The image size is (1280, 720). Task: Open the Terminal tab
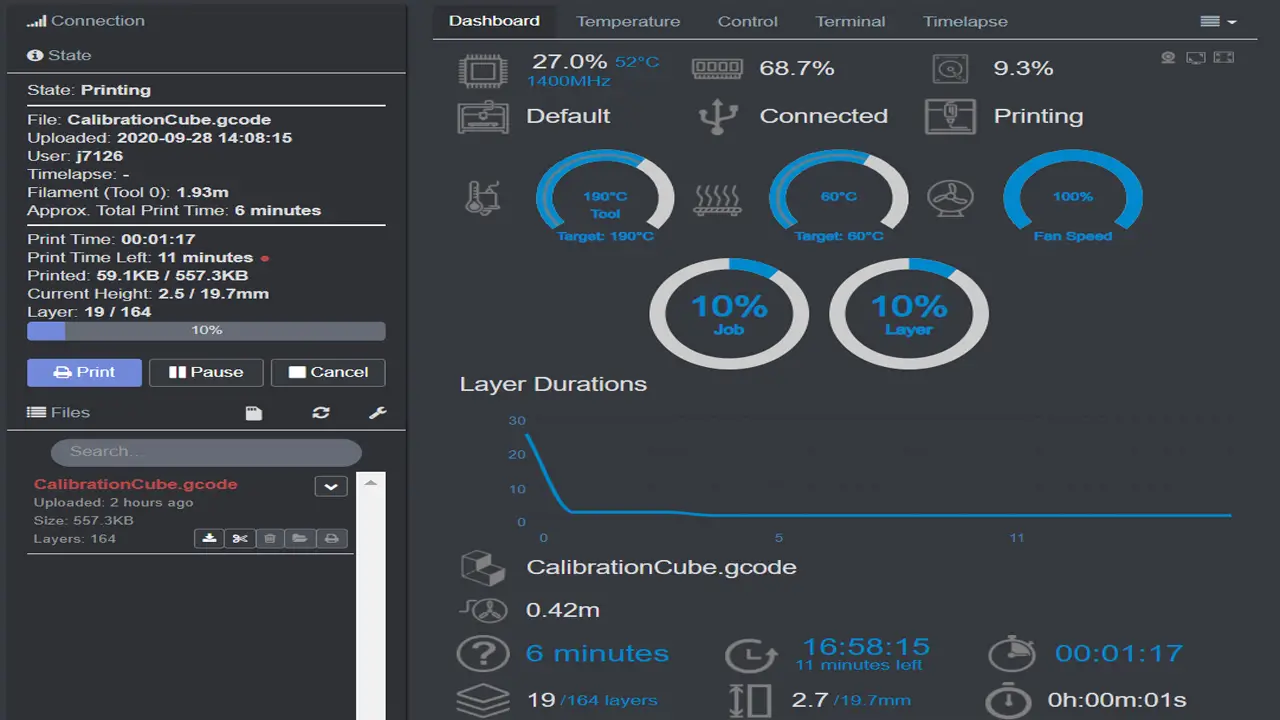click(850, 21)
